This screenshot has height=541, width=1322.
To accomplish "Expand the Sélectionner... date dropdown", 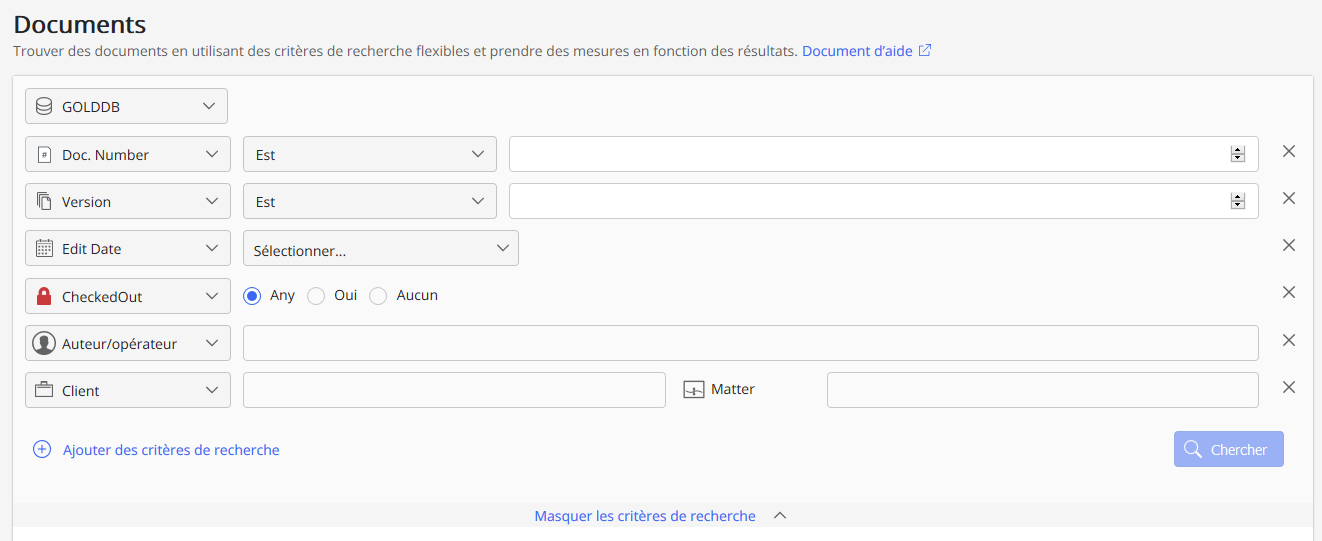I will (x=380, y=249).
